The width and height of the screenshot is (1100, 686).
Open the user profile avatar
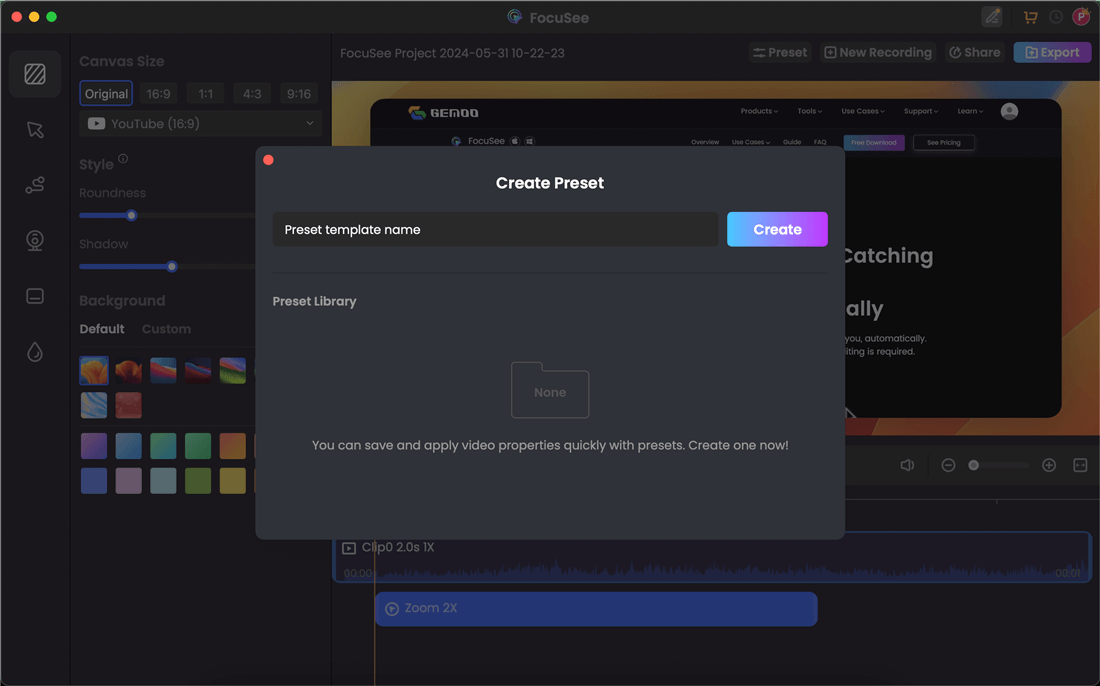pos(1081,17)
